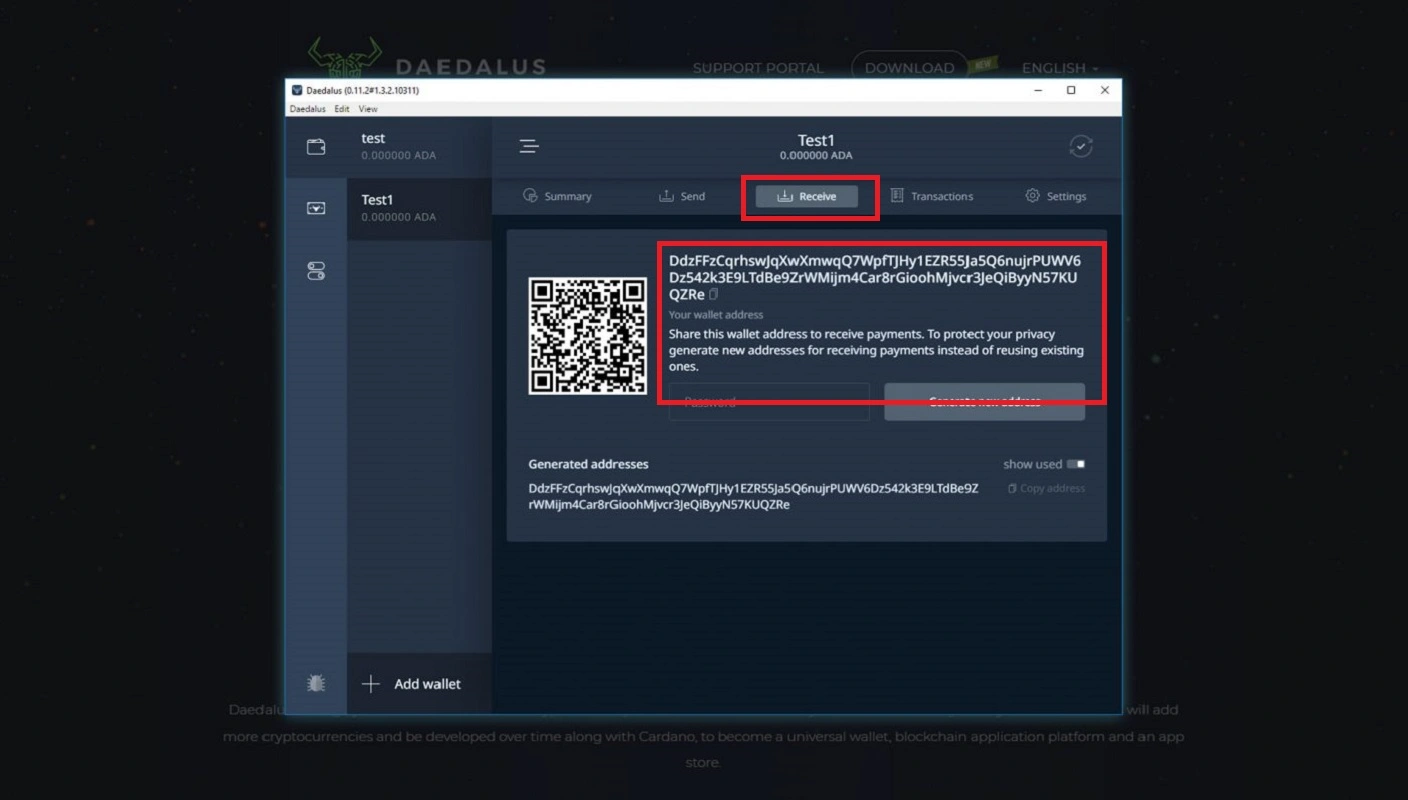The height and width of the screenshot is (800, 1408).
Task: Switch to the Summary tab
Action: pos(558,196)
